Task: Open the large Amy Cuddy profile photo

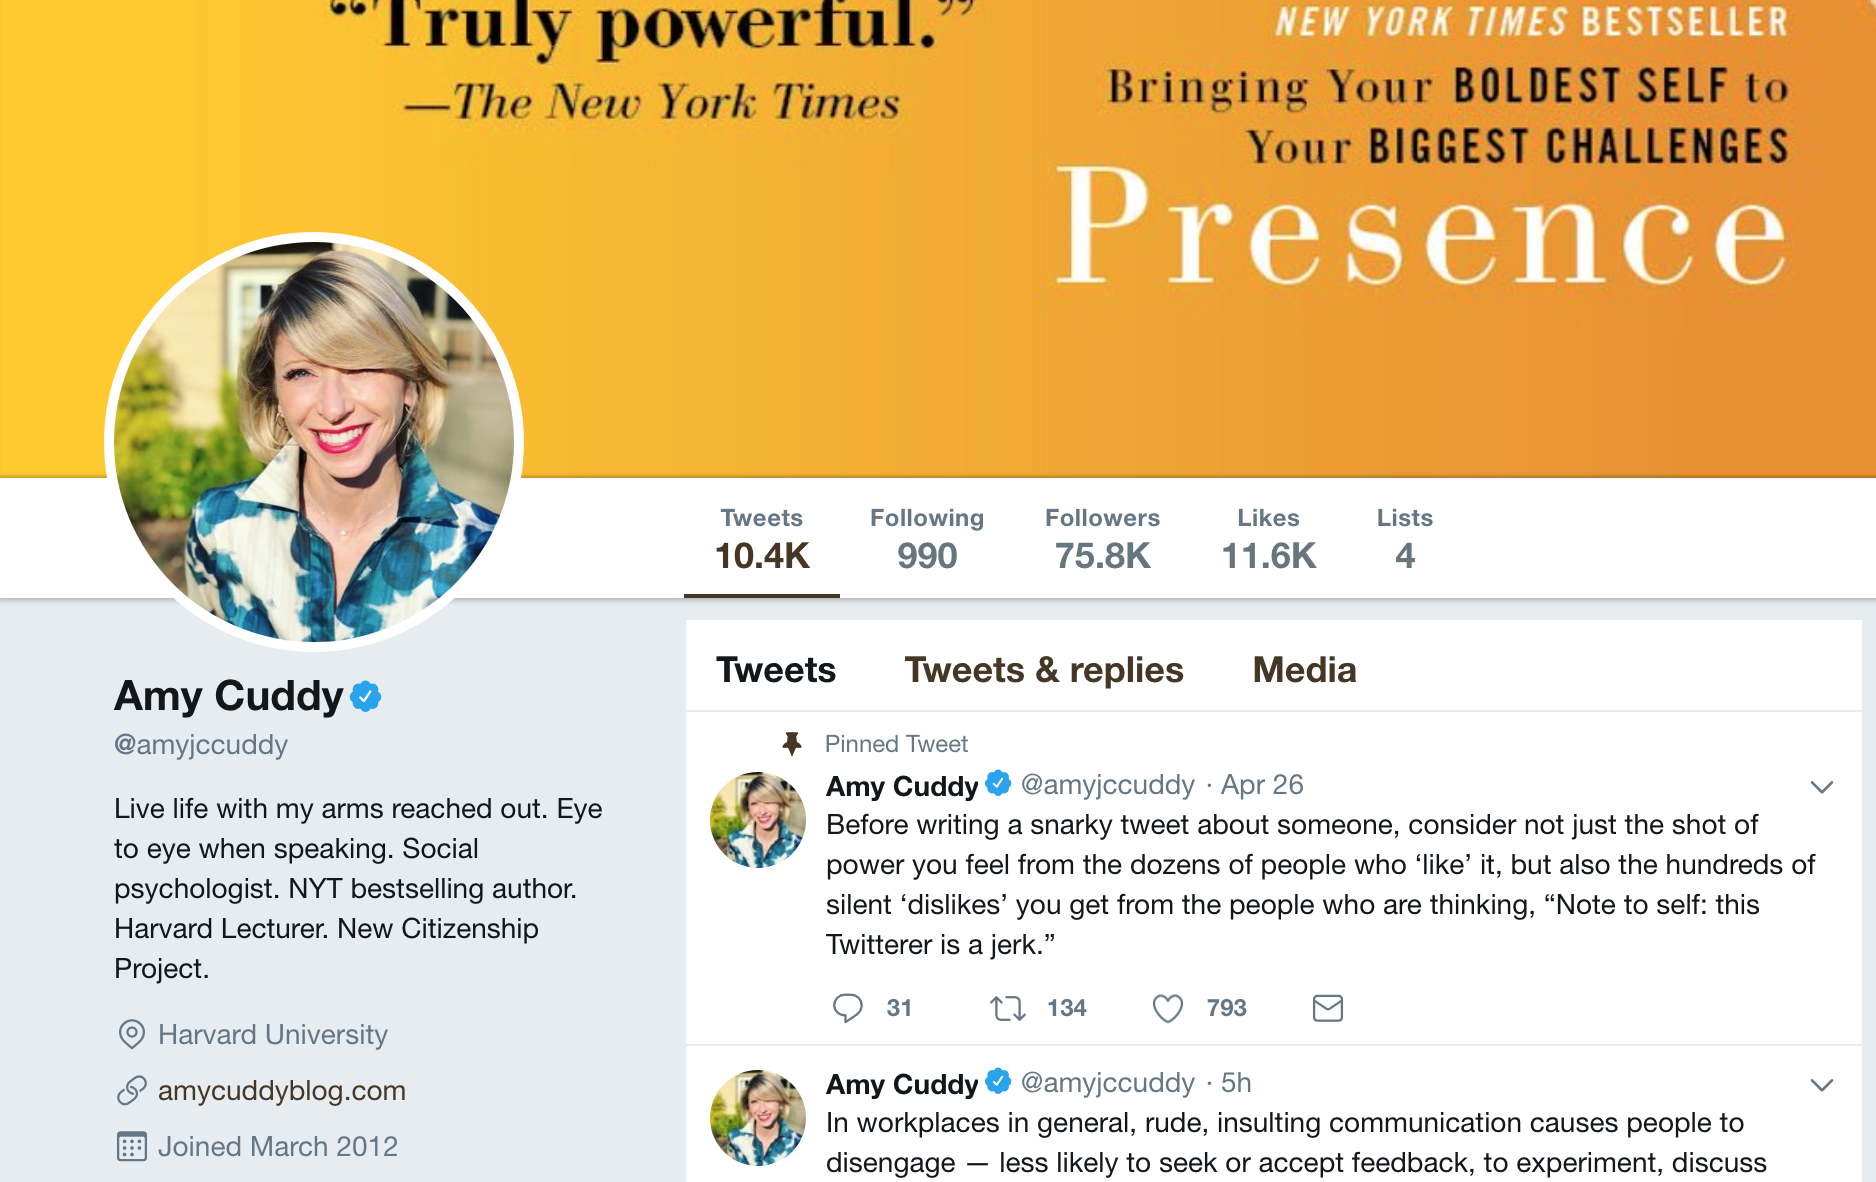Action: [x=314, y=442]
